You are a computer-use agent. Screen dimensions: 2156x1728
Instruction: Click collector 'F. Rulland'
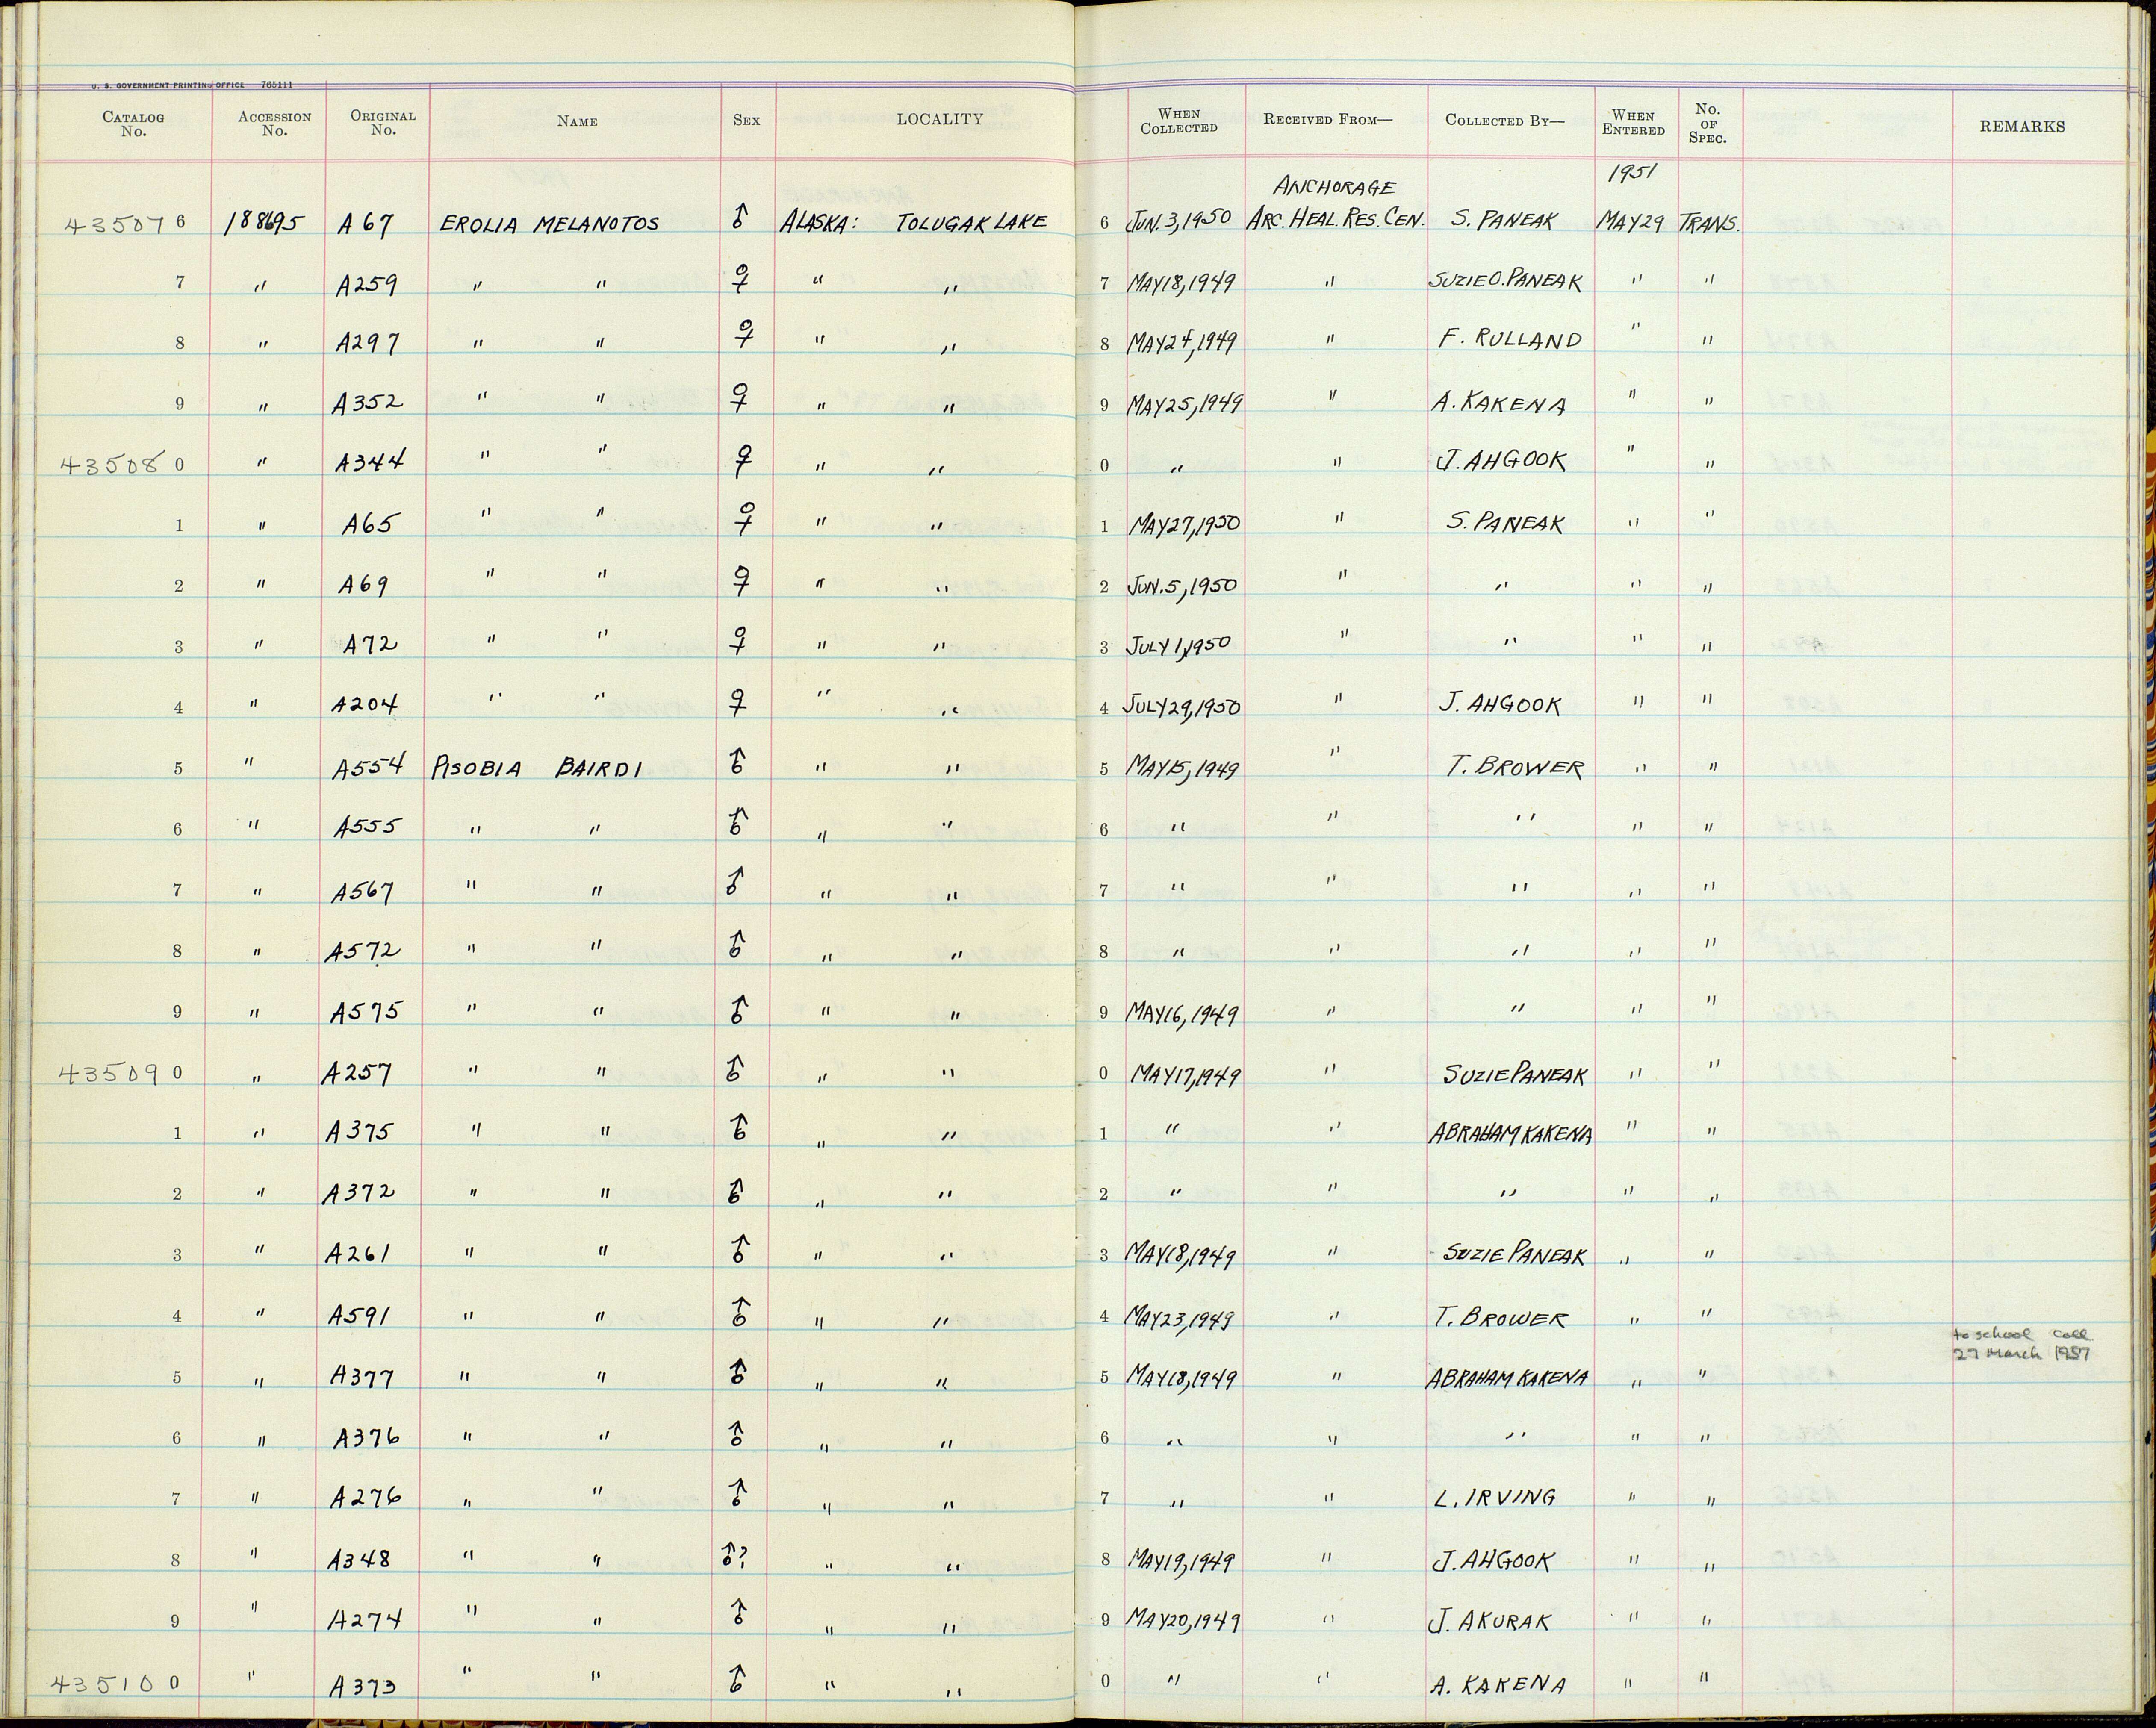[x=1511, y=340]
